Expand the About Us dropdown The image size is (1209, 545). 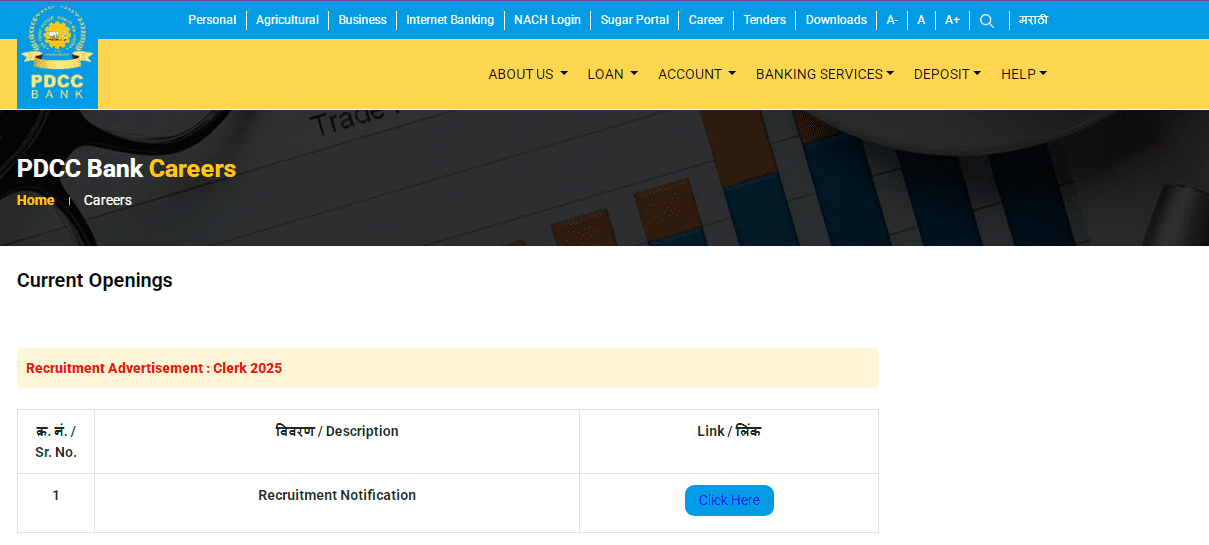click(x=527, y=74)
